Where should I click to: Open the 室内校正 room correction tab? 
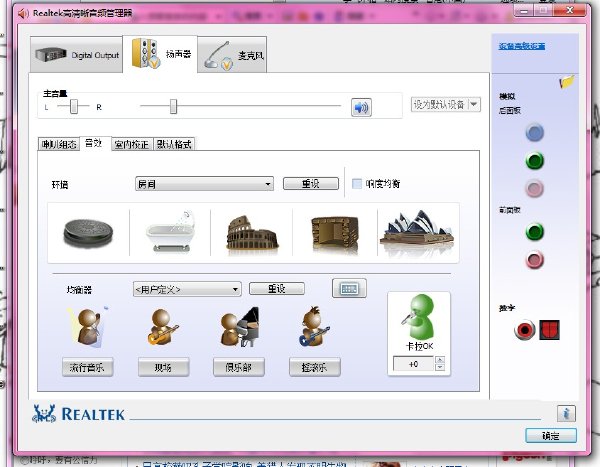132,144
